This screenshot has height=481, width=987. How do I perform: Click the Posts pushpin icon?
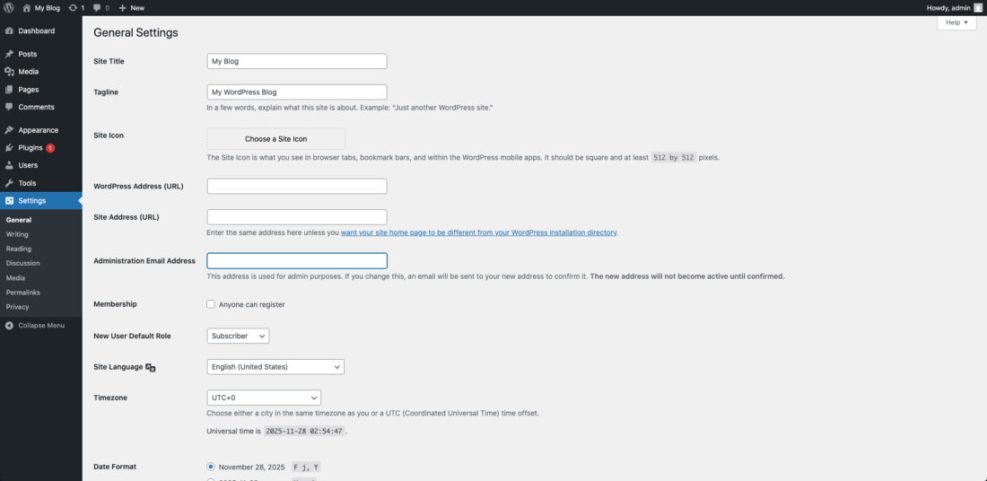9,54
